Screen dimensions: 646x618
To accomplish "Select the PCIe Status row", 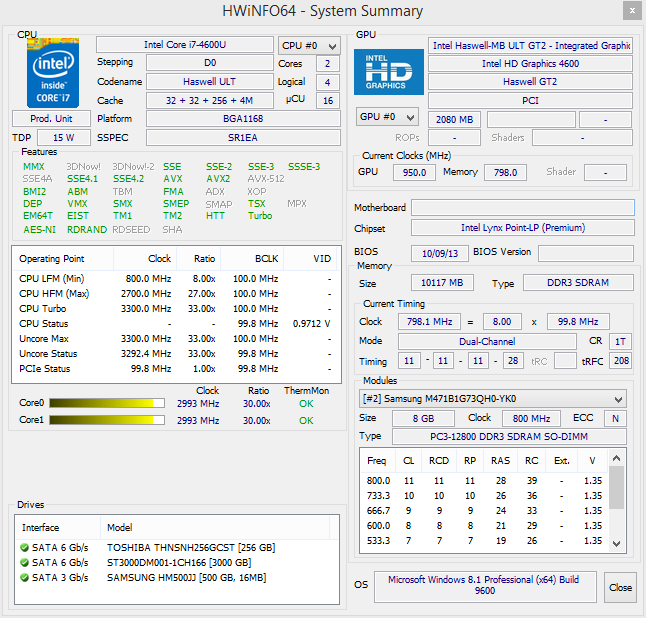I will coord(176,369).
